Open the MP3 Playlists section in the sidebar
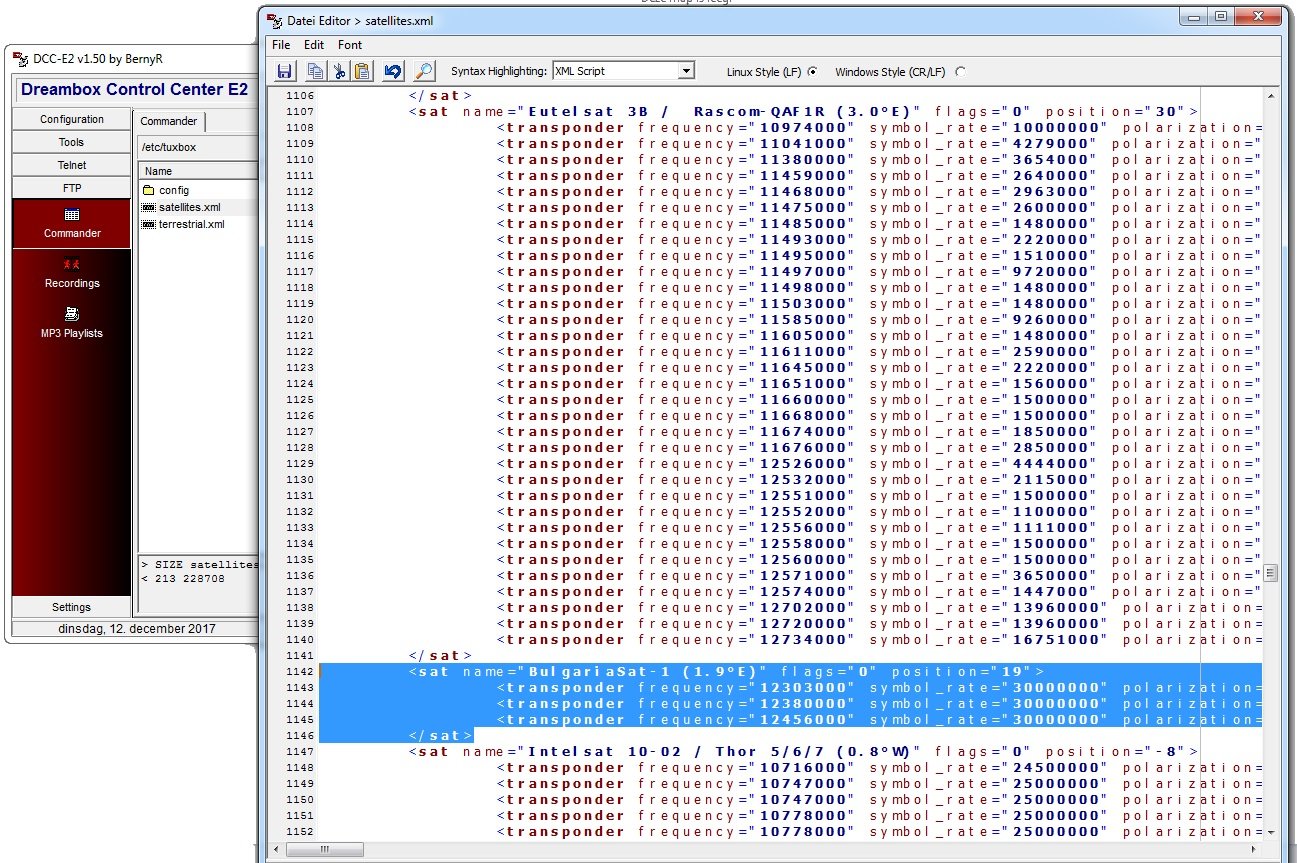1297x863 pixels. click(72, 322)
